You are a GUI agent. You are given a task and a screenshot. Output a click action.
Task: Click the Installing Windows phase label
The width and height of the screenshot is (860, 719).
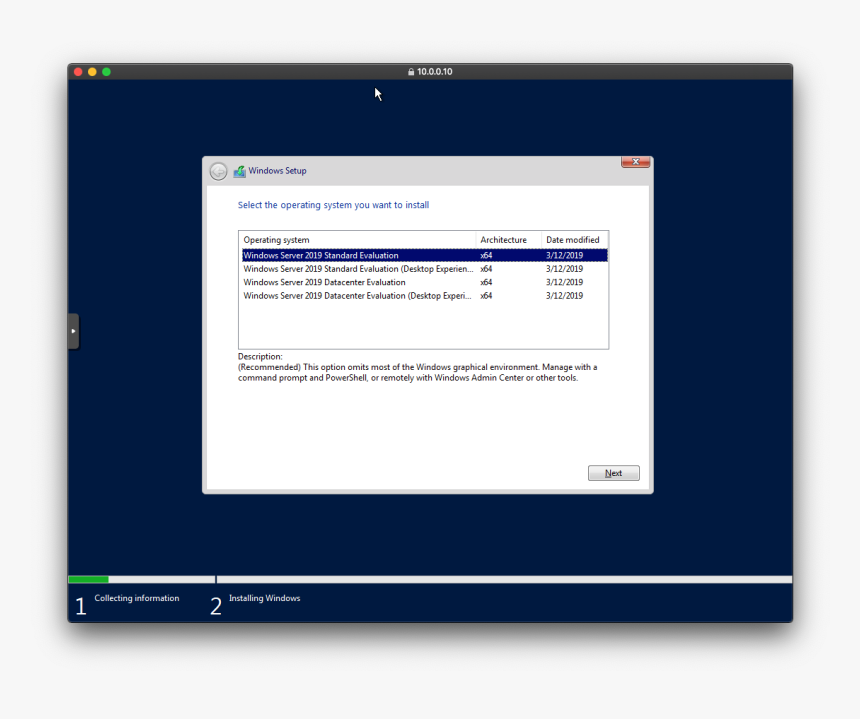point(264,597)
